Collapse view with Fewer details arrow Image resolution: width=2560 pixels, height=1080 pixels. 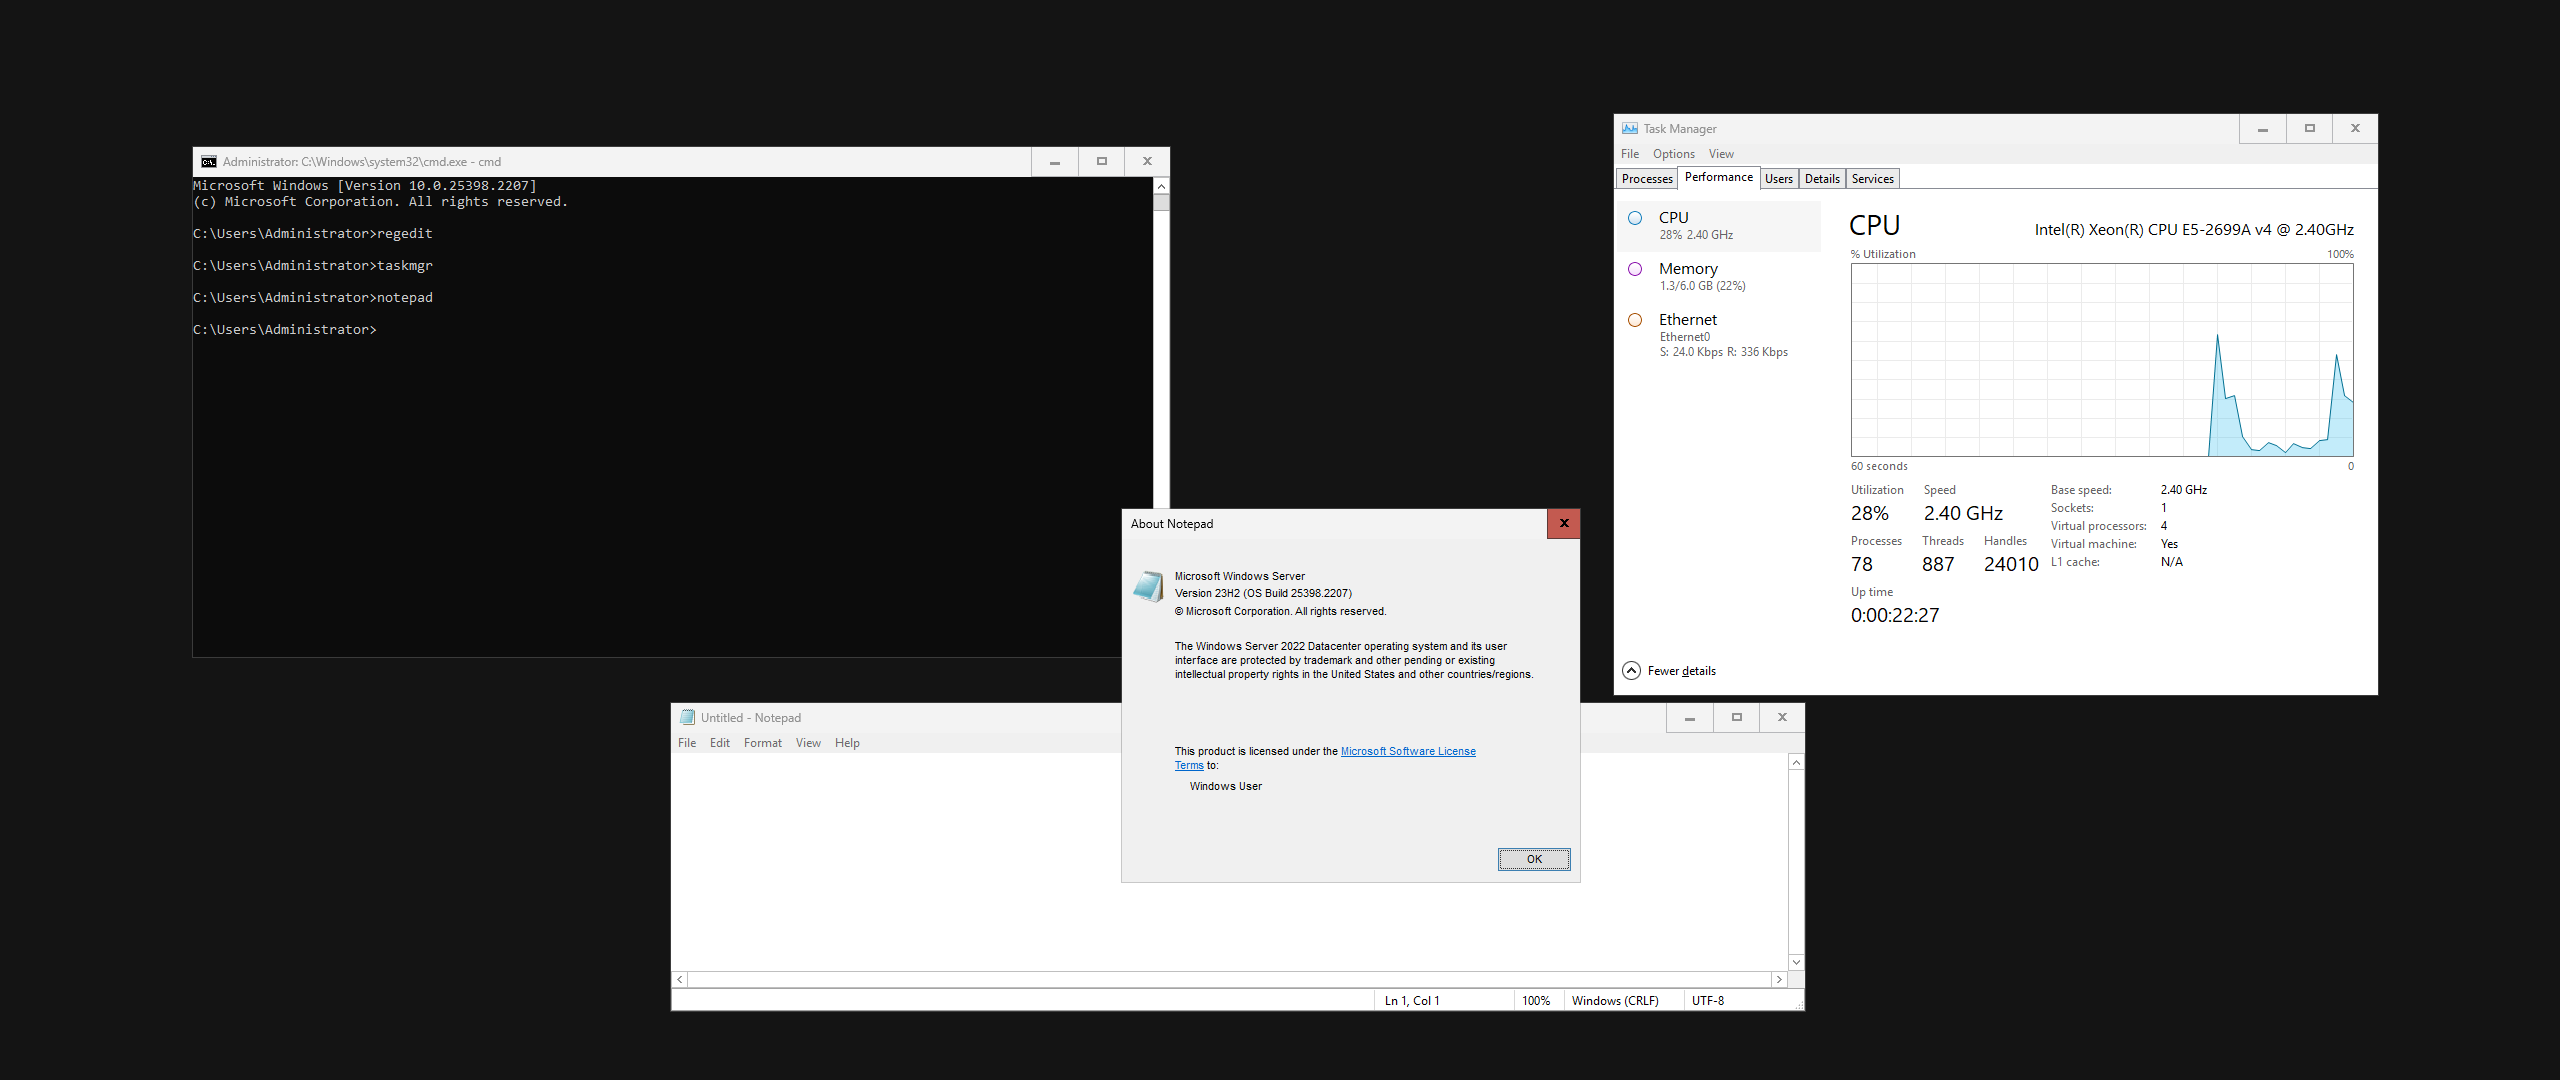pyautogui.click(x=1631, y=671)
